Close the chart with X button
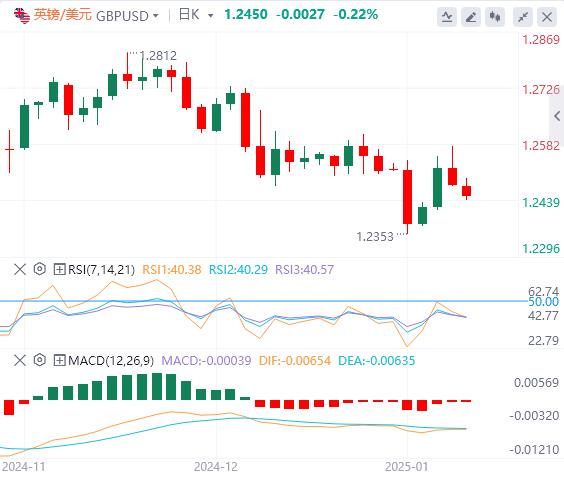Viewport: 564px width, 479px height. point(547,17)
